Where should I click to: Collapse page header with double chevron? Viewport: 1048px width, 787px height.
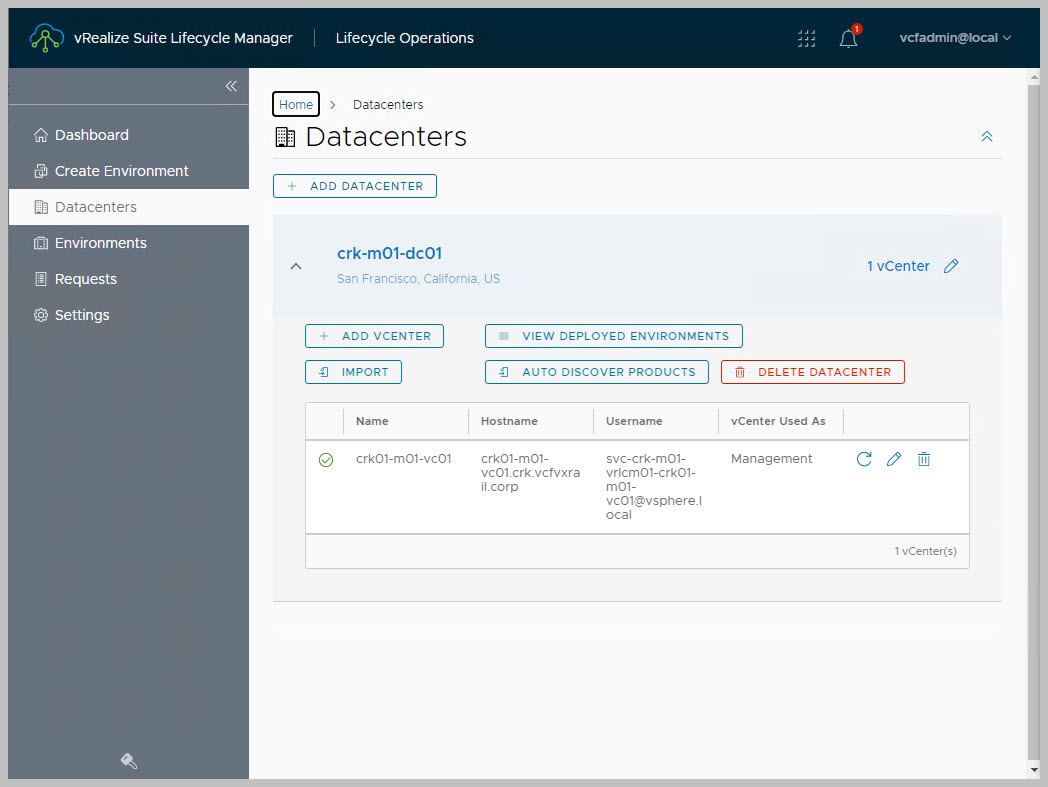click(987, 137)
